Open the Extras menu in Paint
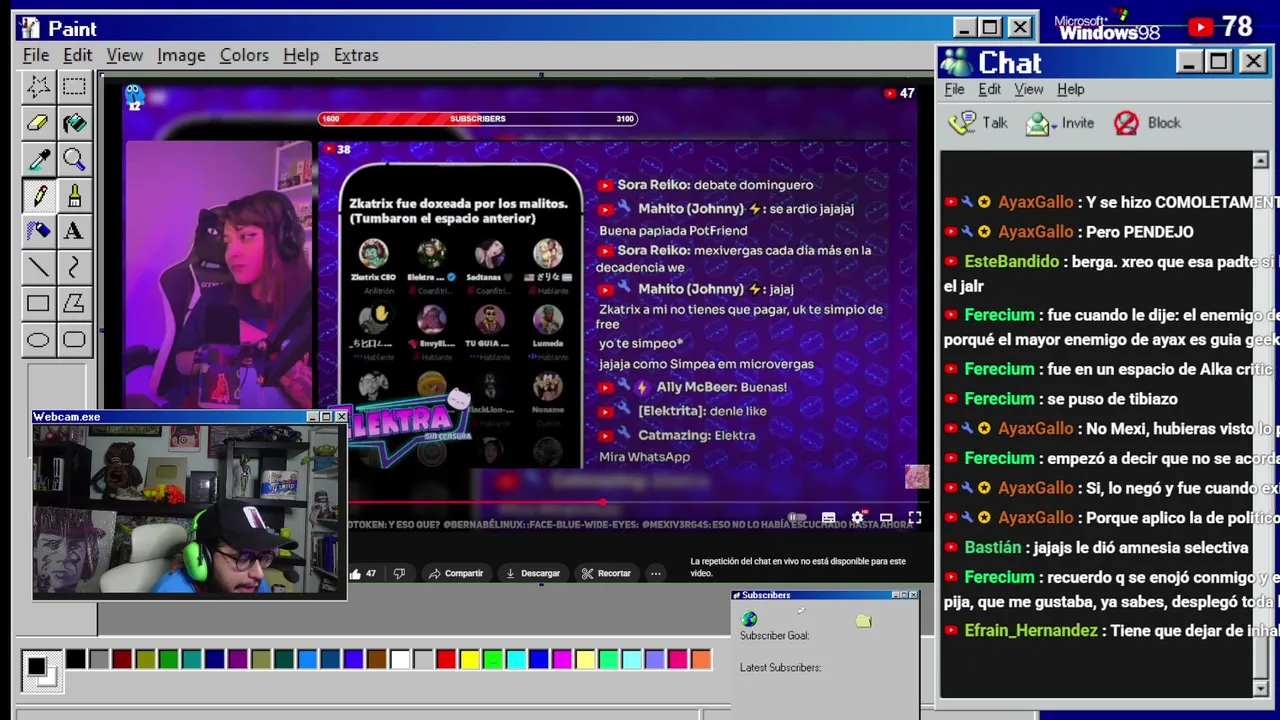1280x720 pixels. 356,55
